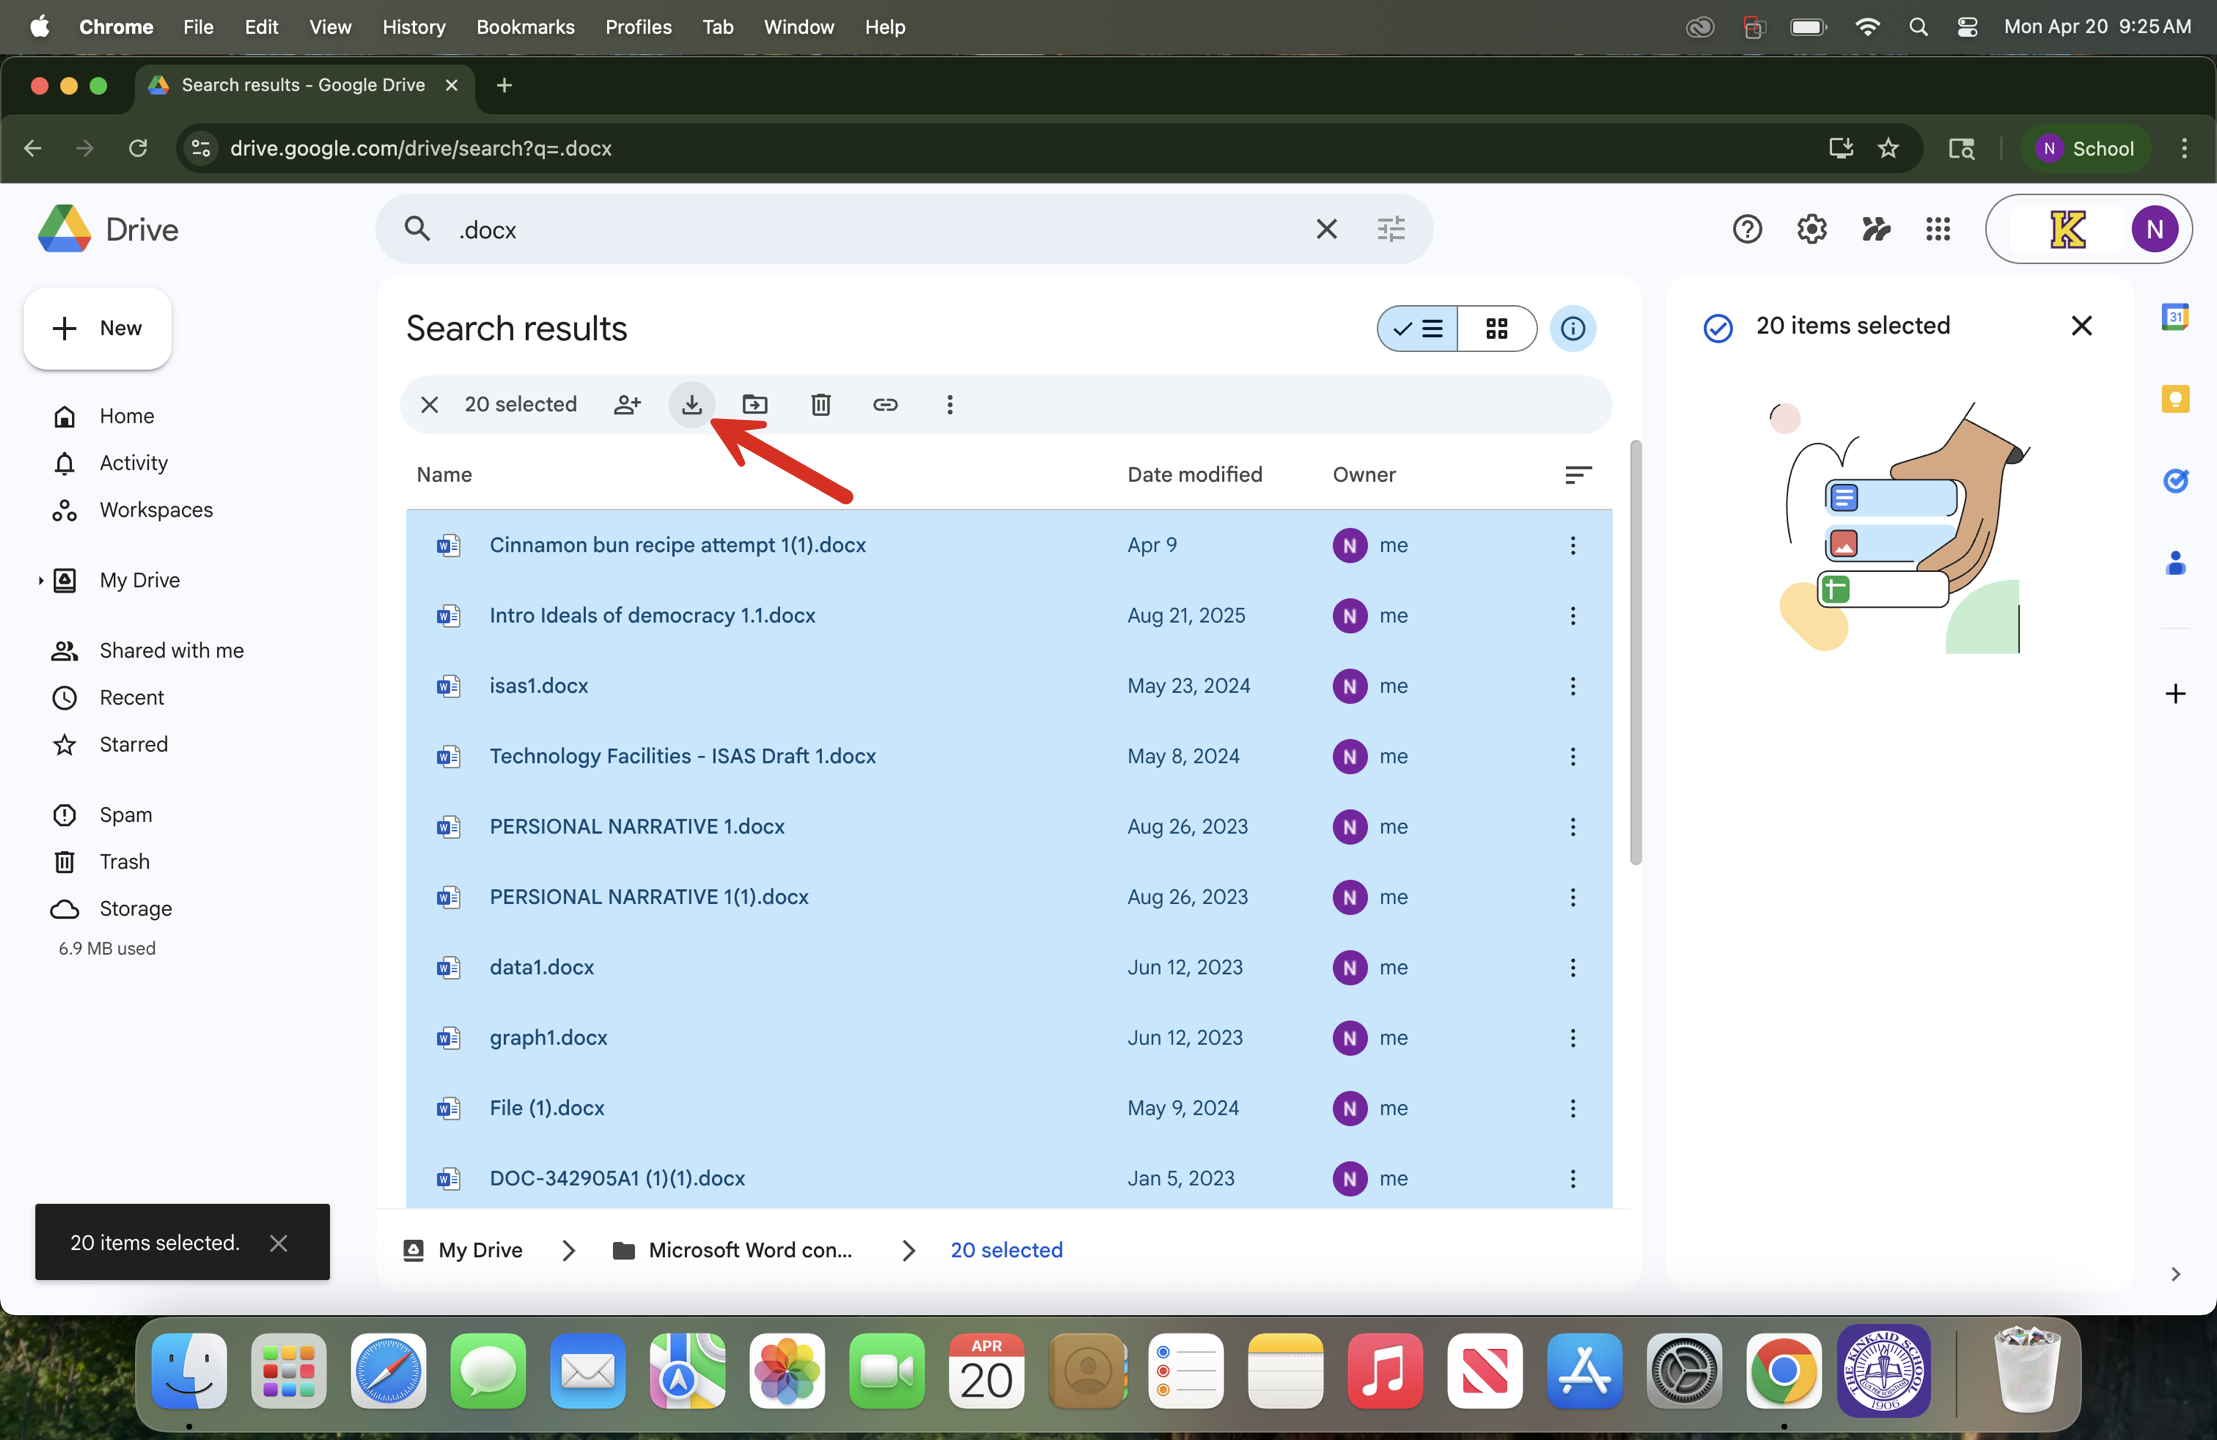
Task: Open the Google apps grid icon
Action: (x=1938, y=229)
